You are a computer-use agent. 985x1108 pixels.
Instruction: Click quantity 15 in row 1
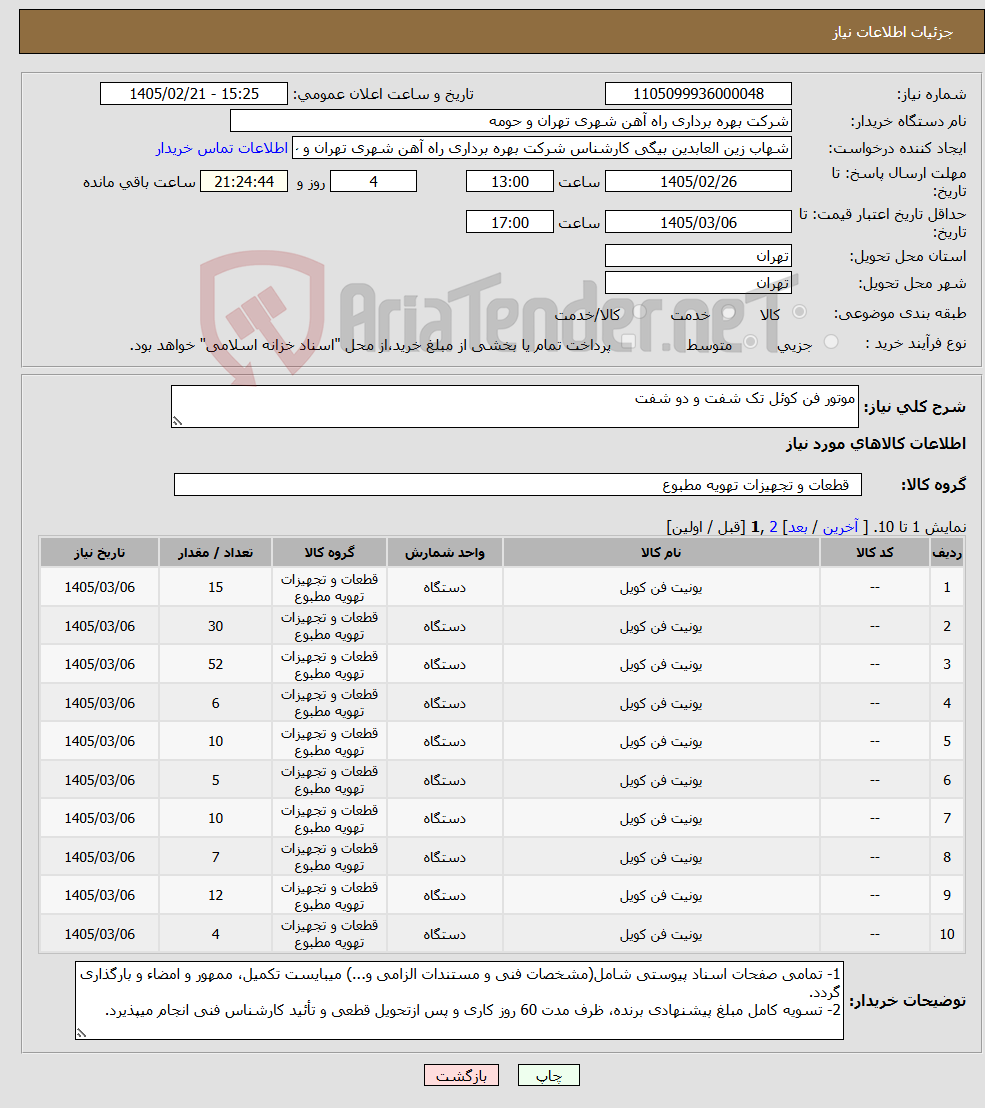click(x=216, y=587)
